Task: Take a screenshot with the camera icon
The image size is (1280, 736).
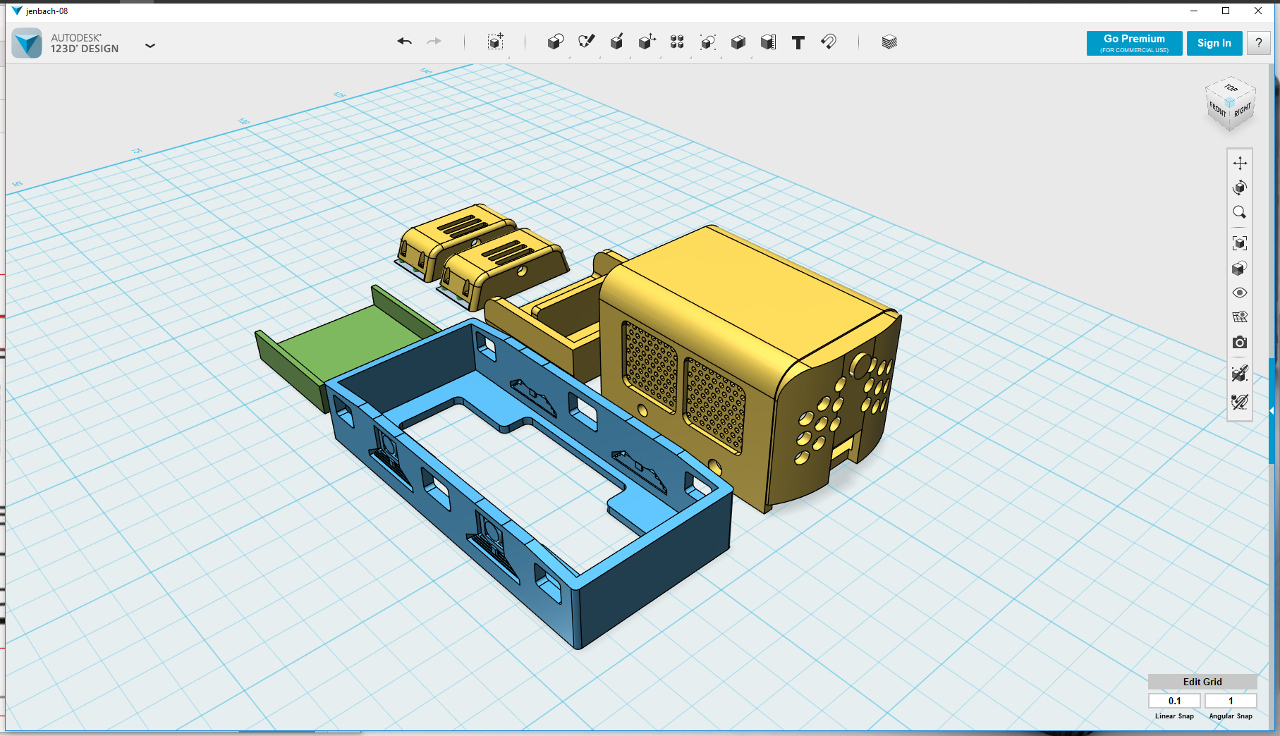Action: pos(1240,342)
